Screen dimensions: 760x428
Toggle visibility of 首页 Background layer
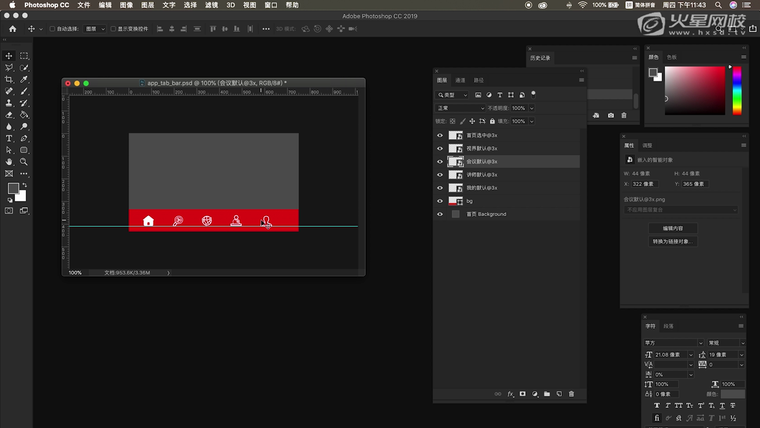[440, 214]
